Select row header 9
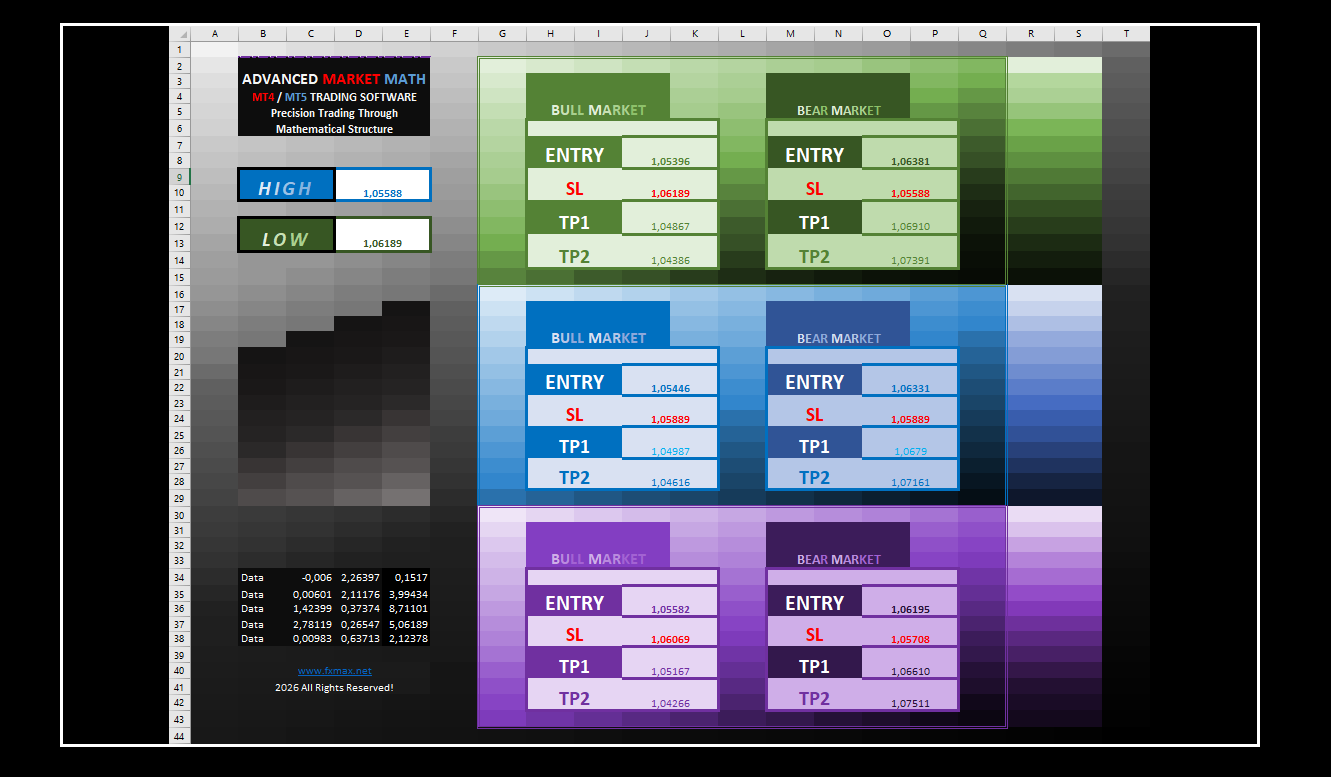Viewport: 1331px width, 777px height. pos(179,177)
